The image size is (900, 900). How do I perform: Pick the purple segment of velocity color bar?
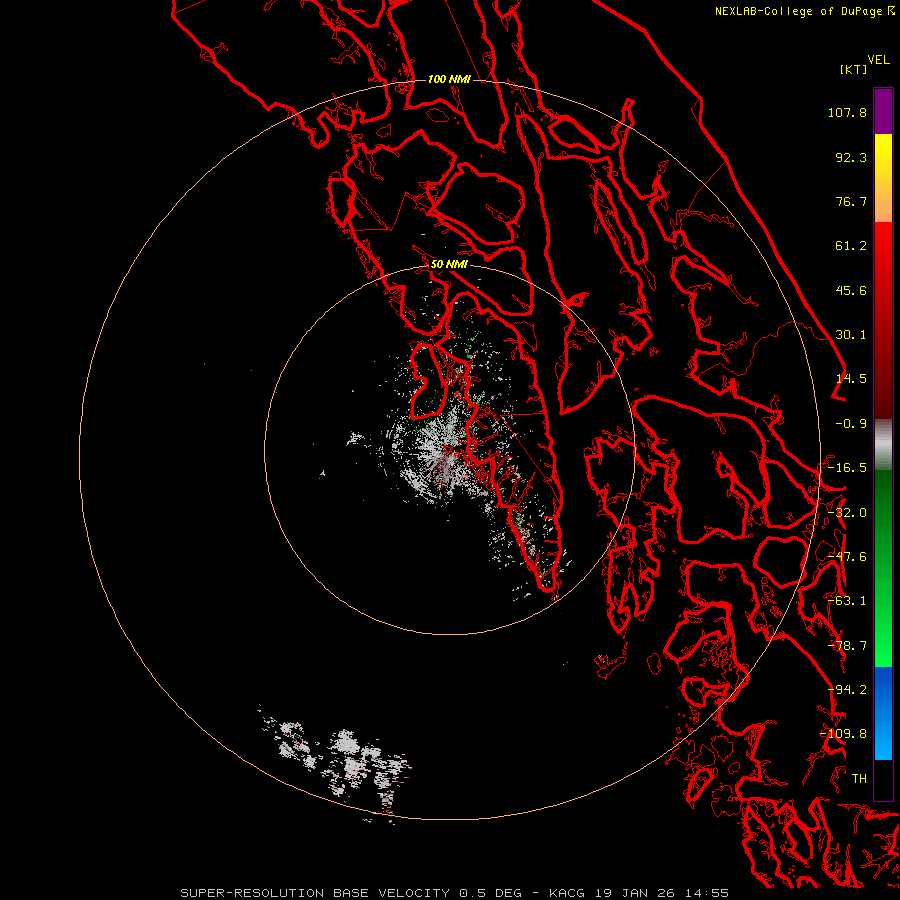(883, 111)
